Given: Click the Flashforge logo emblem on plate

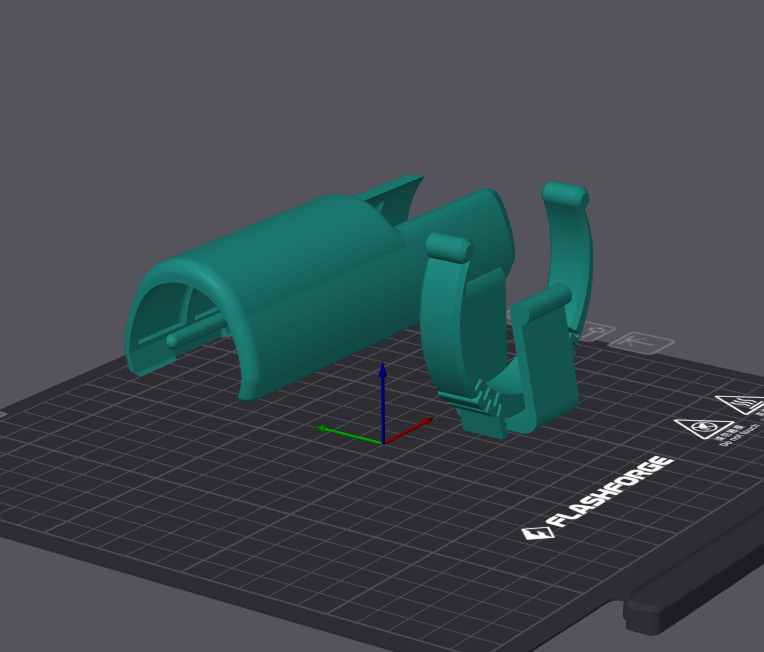Looking at the screenshot, I should [x=538, y=533].
